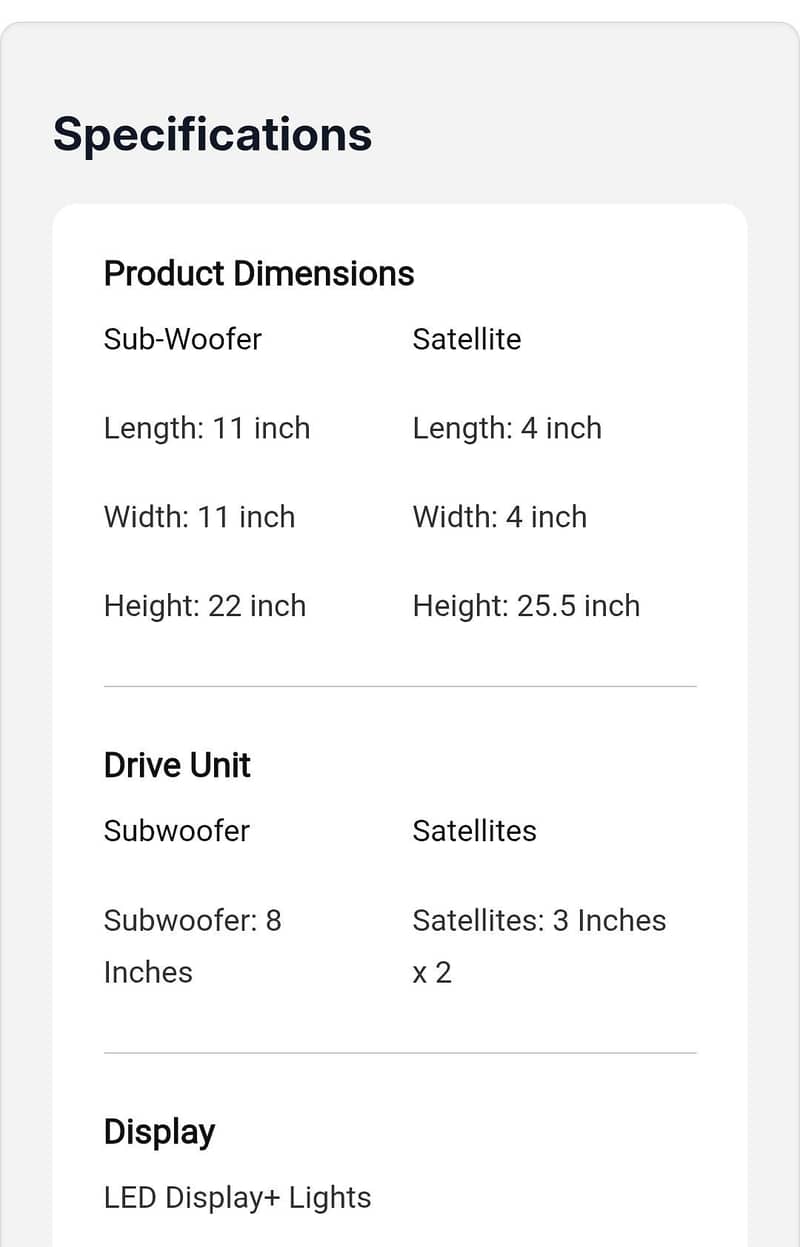The image size is (800, 1247).
Task: Click the Satellites label under Drive Unit
Action: [474, 831]
